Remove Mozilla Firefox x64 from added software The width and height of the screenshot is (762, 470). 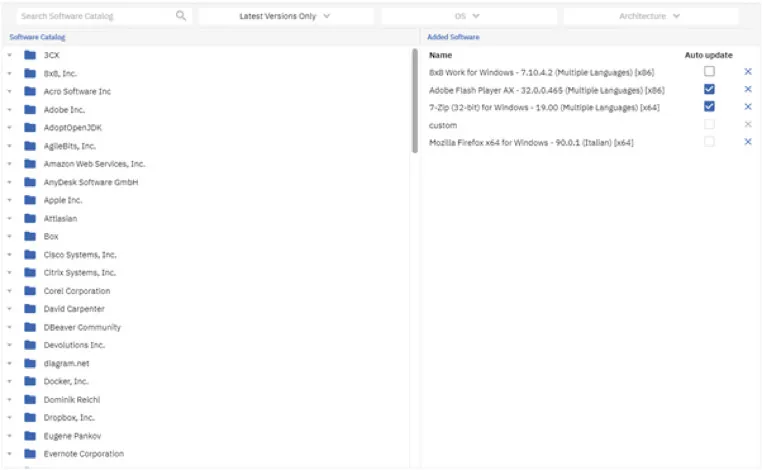(747, 142)
